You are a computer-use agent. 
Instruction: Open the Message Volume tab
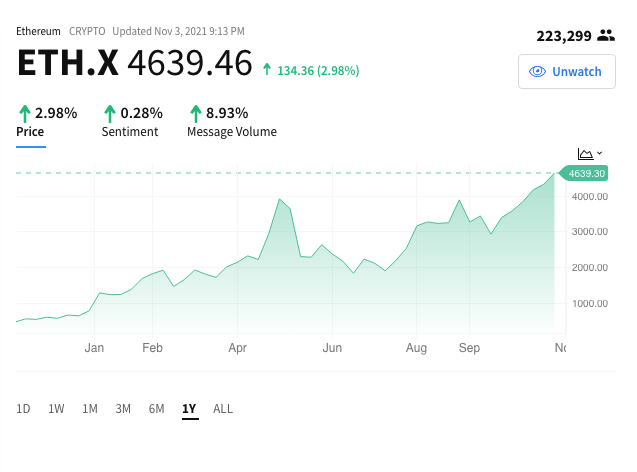232,132
